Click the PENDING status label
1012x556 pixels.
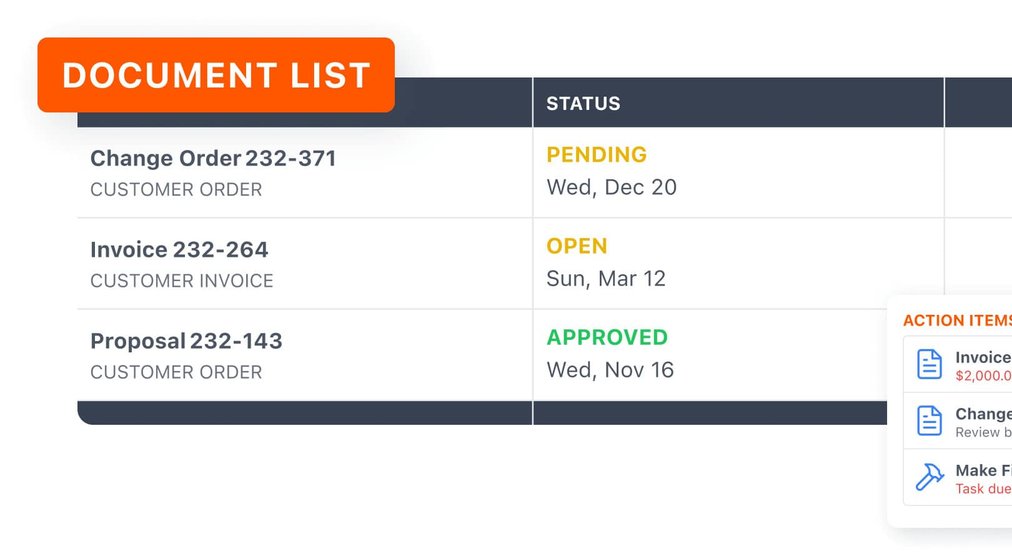pos(596,155)
